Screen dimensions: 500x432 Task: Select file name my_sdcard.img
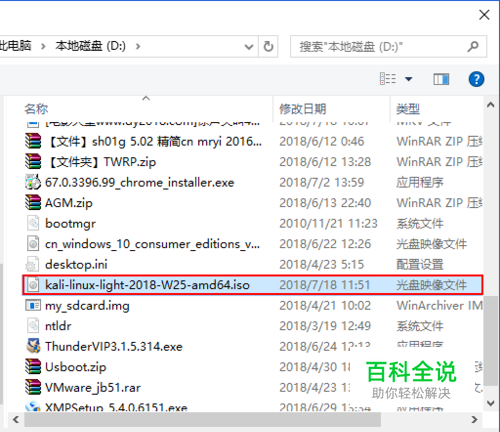87,306
